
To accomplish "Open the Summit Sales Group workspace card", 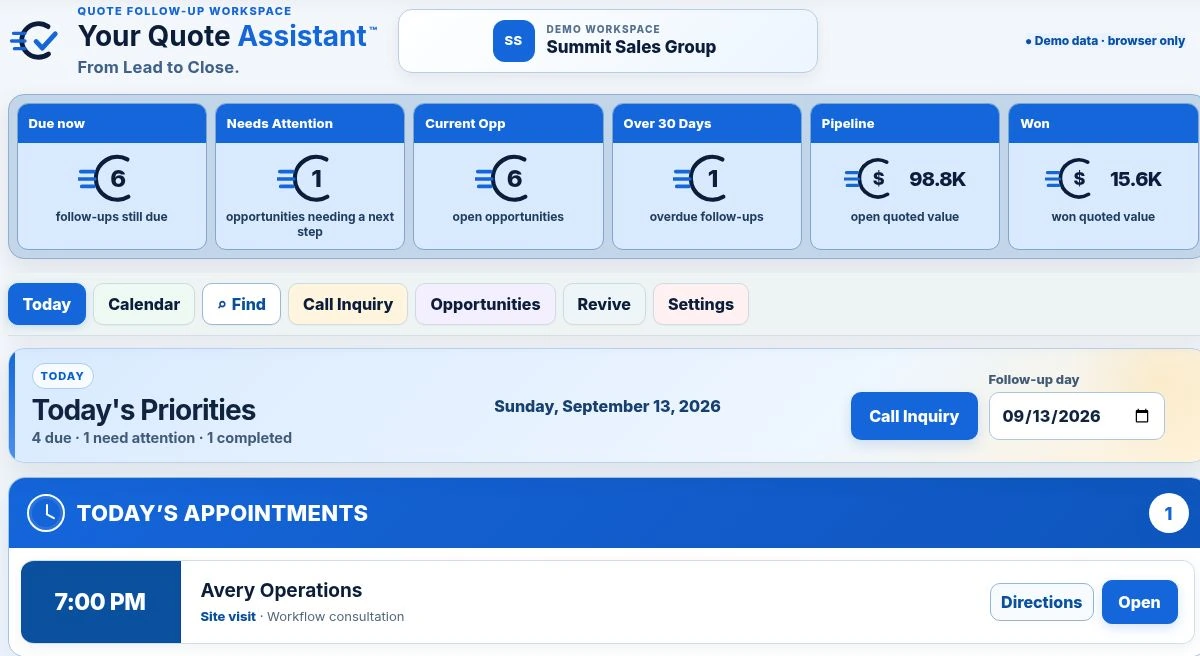I will pyautogui.click(x=608, y=41).
